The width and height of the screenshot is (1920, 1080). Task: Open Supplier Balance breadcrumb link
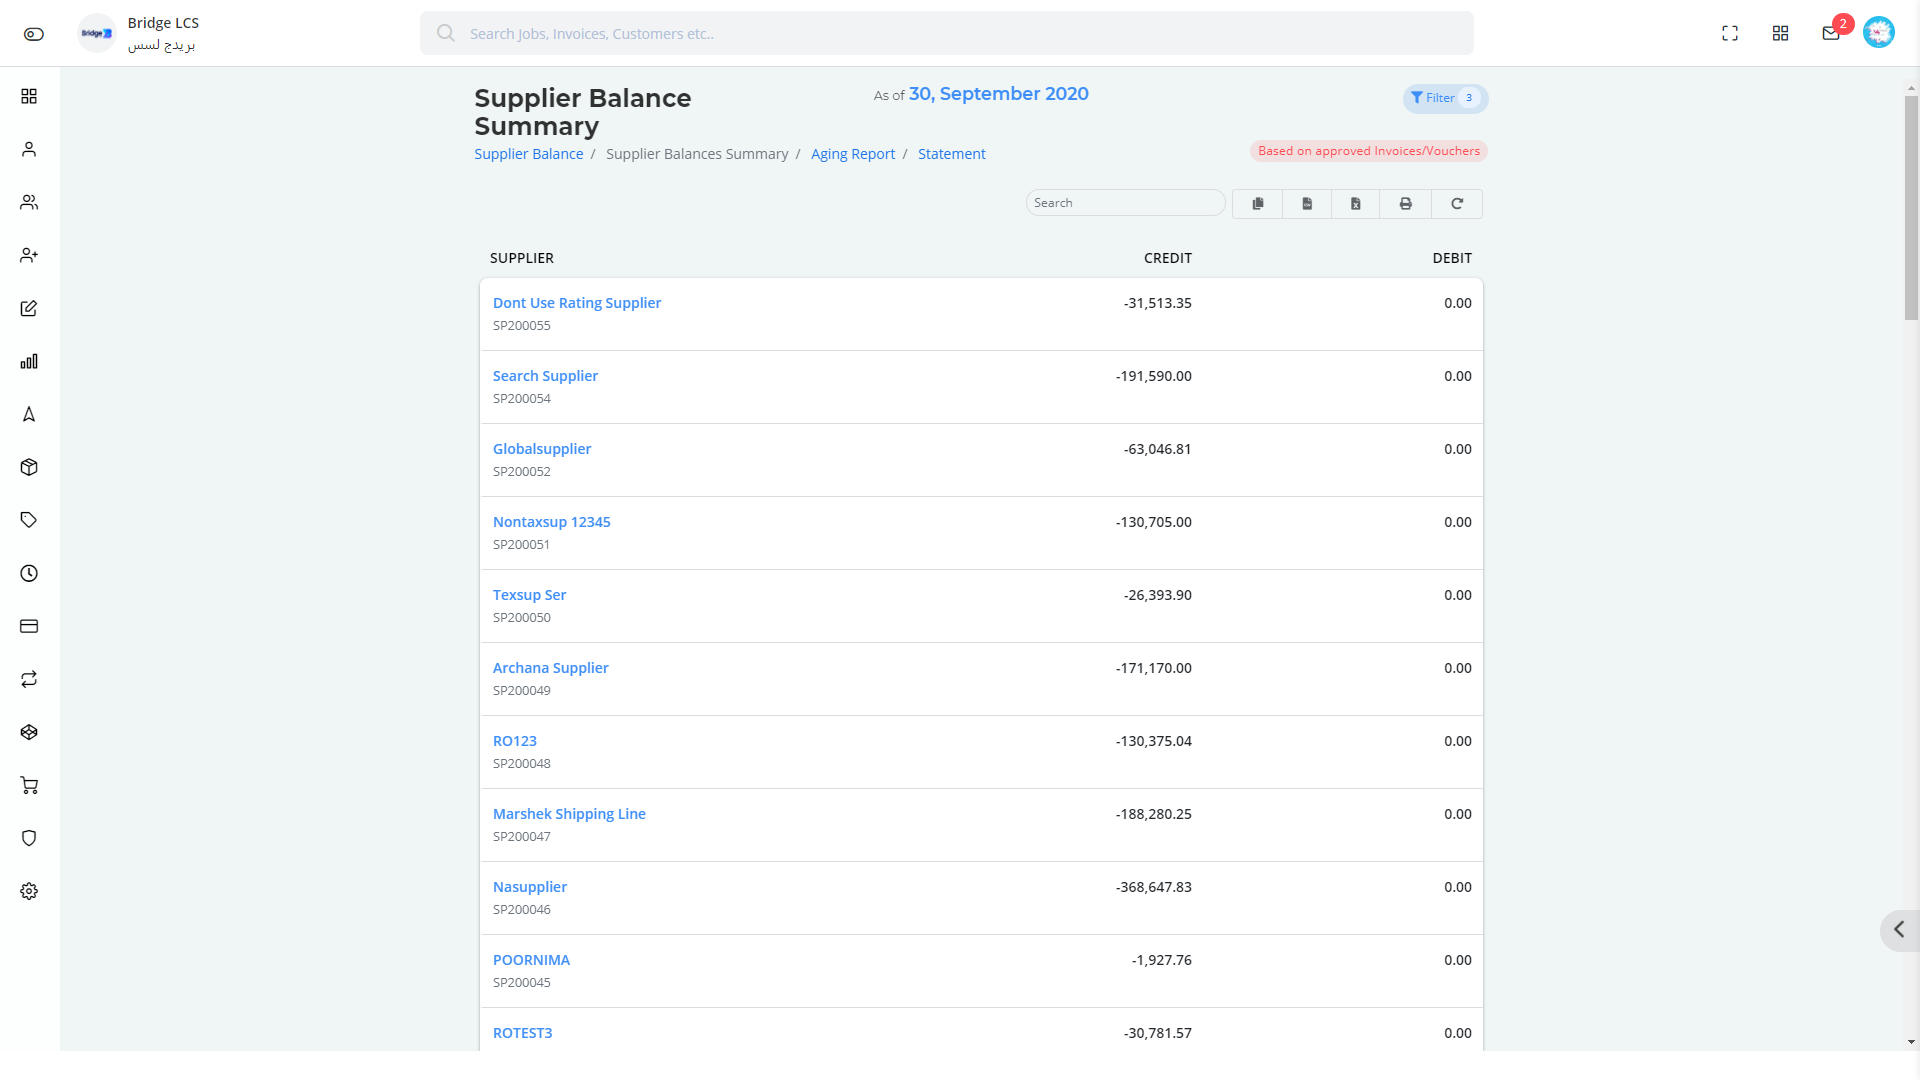click(527, 154)
